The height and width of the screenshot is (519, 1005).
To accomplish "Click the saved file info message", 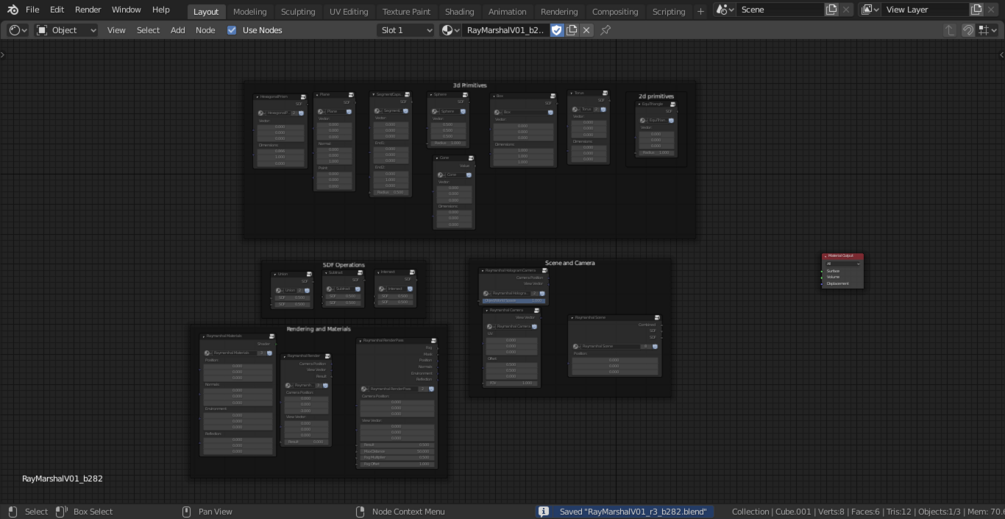I will click(625, 511).
